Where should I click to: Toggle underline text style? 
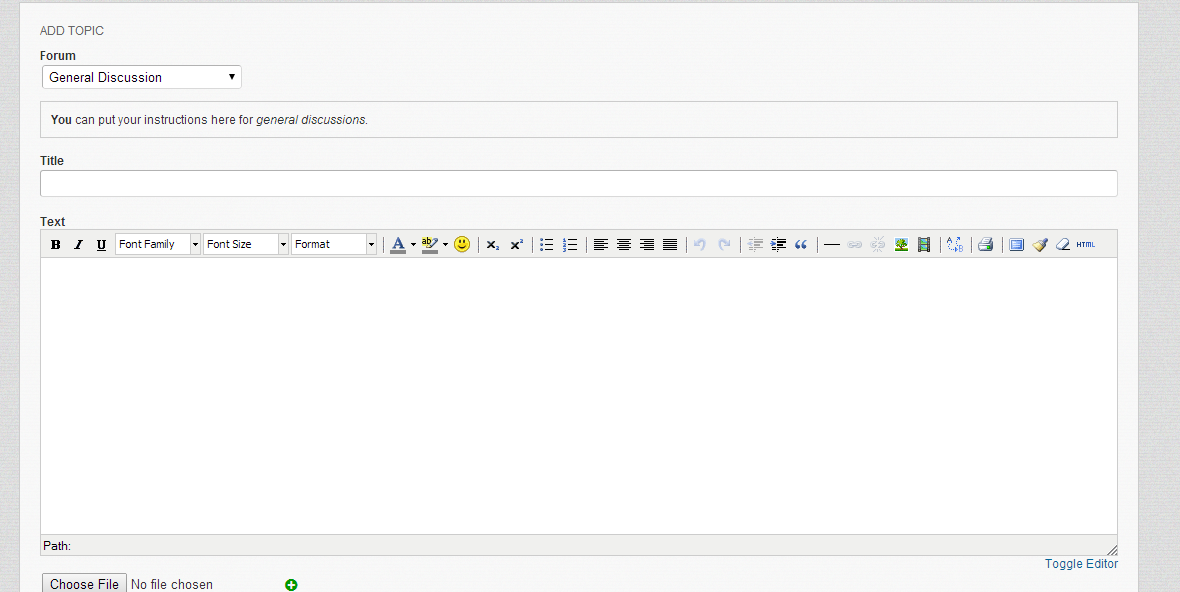point(101,245)
